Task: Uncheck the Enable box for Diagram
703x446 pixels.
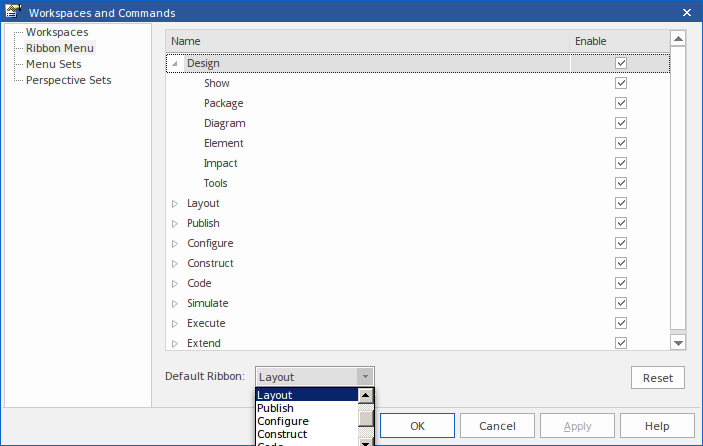Action: [621, 123]
